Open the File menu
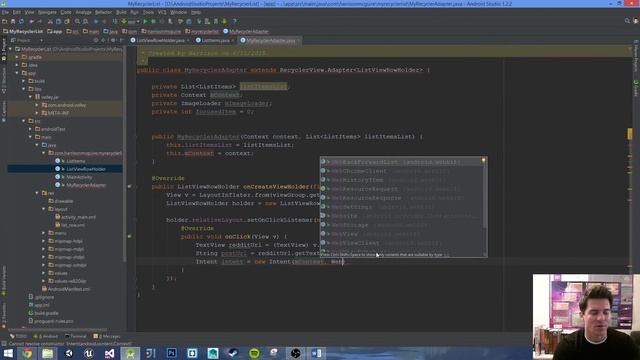 [x=5, y=12]
